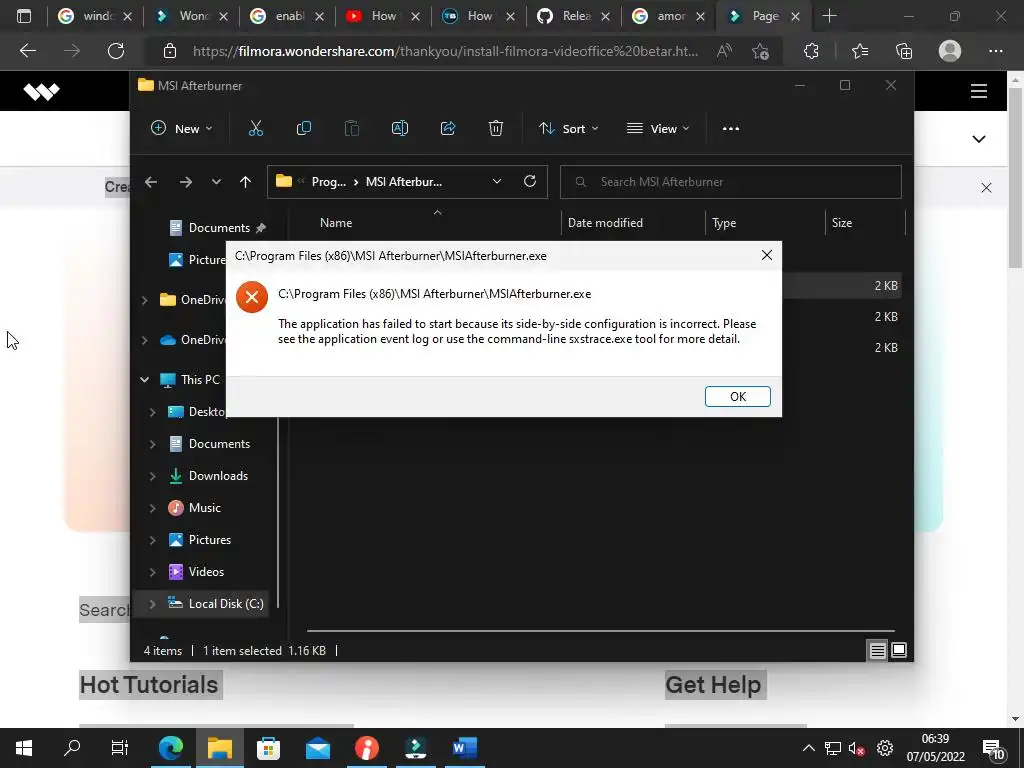Open recent locations chevron next to forward arrow

click(x=216, y=182)
